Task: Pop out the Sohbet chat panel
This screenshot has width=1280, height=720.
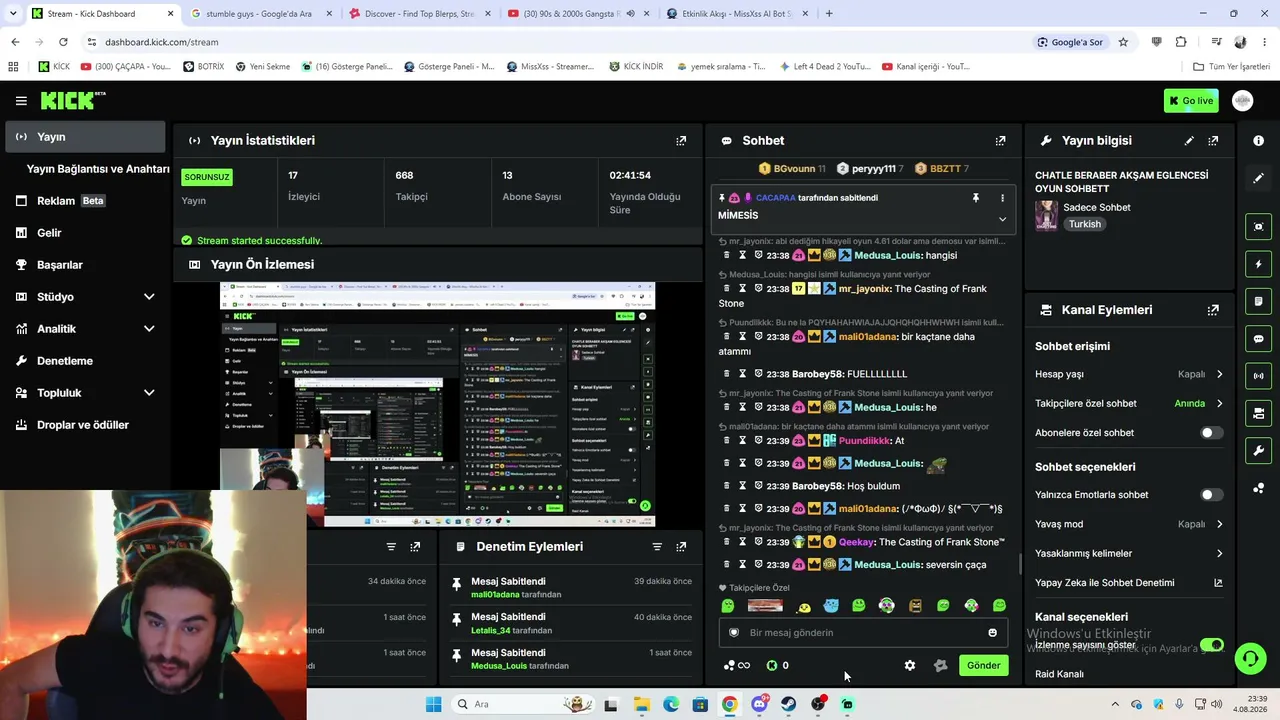Action: tap(1000, 141)
